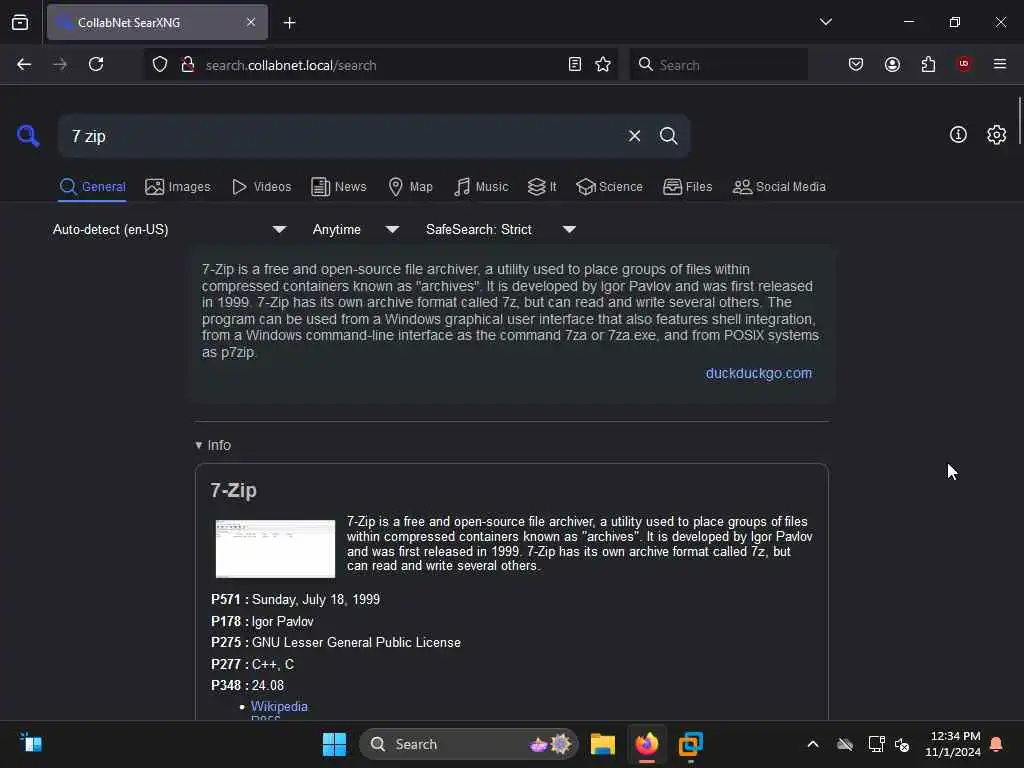Open the tracking protection shield icon
Image resolution: width=1024 pixels, height=768 pixels.
click(x=160, y=65)
